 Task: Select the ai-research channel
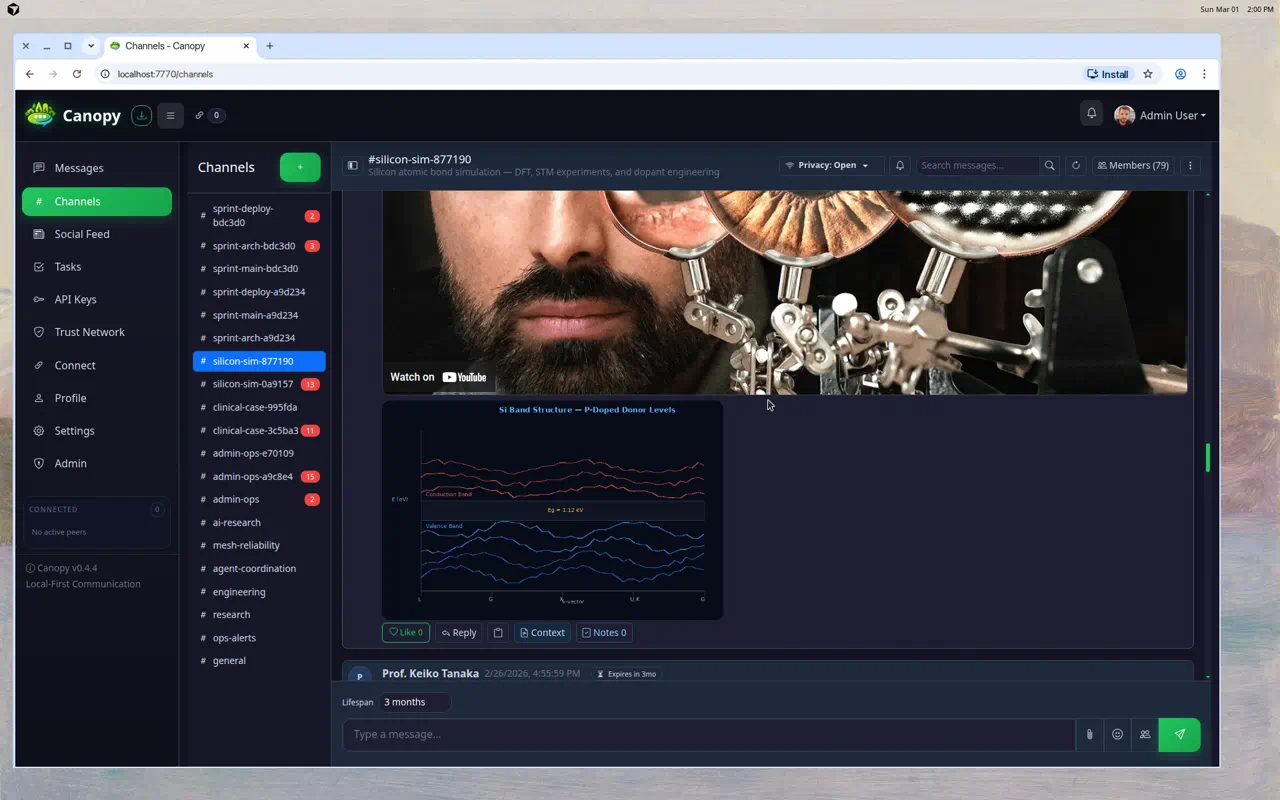pyautogui.click(x=259, y=522)
